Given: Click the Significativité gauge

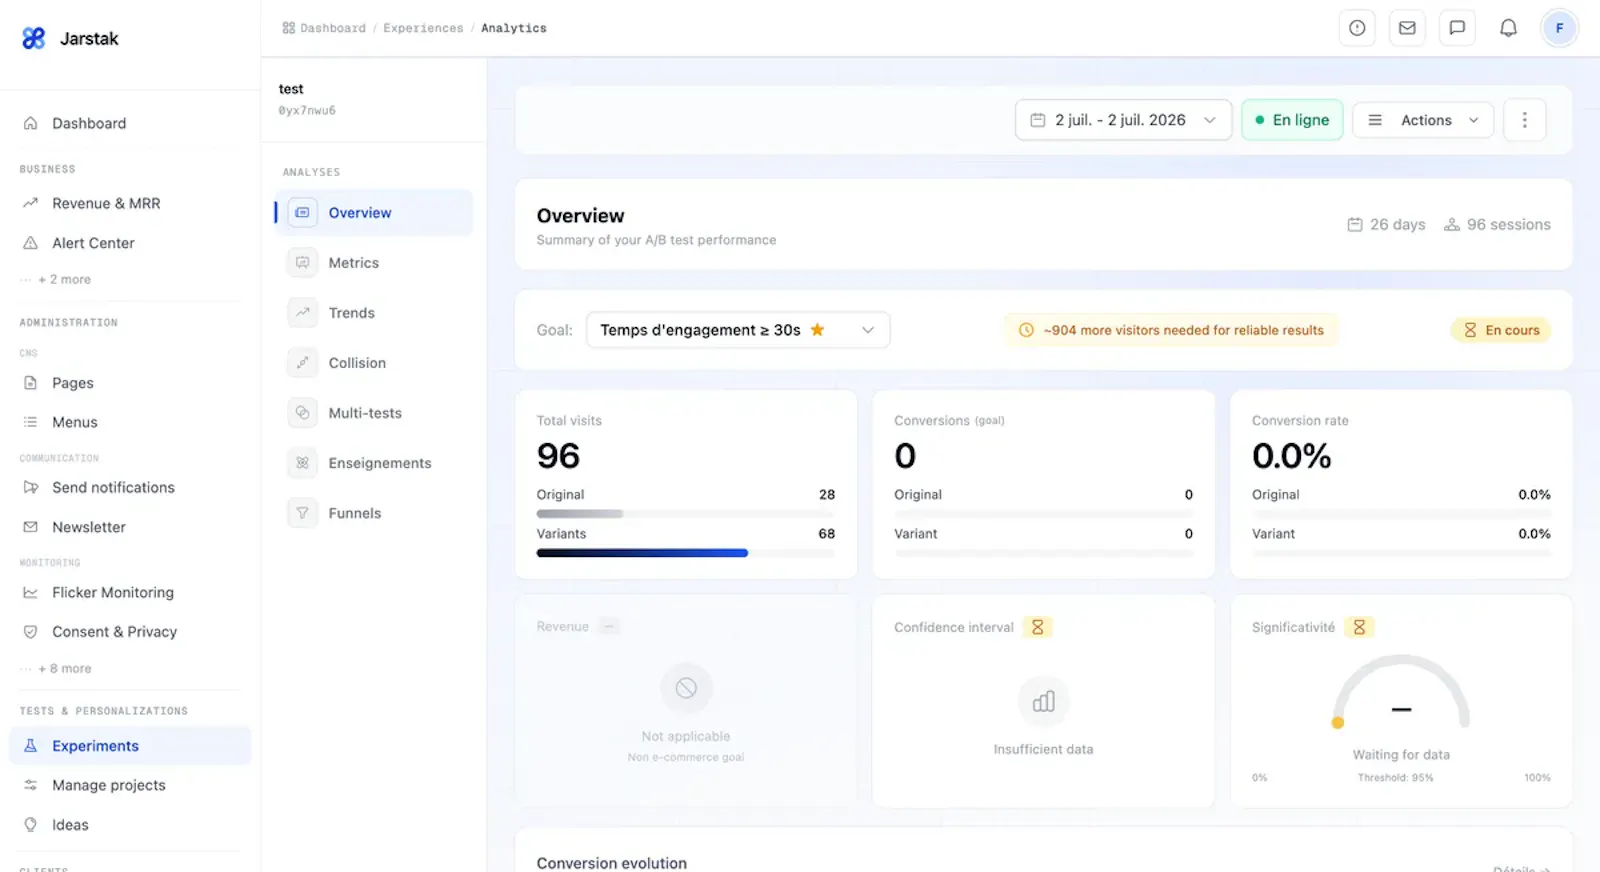Looking at the screenshot, I should pyautogui.click(x=1401, y=692).
